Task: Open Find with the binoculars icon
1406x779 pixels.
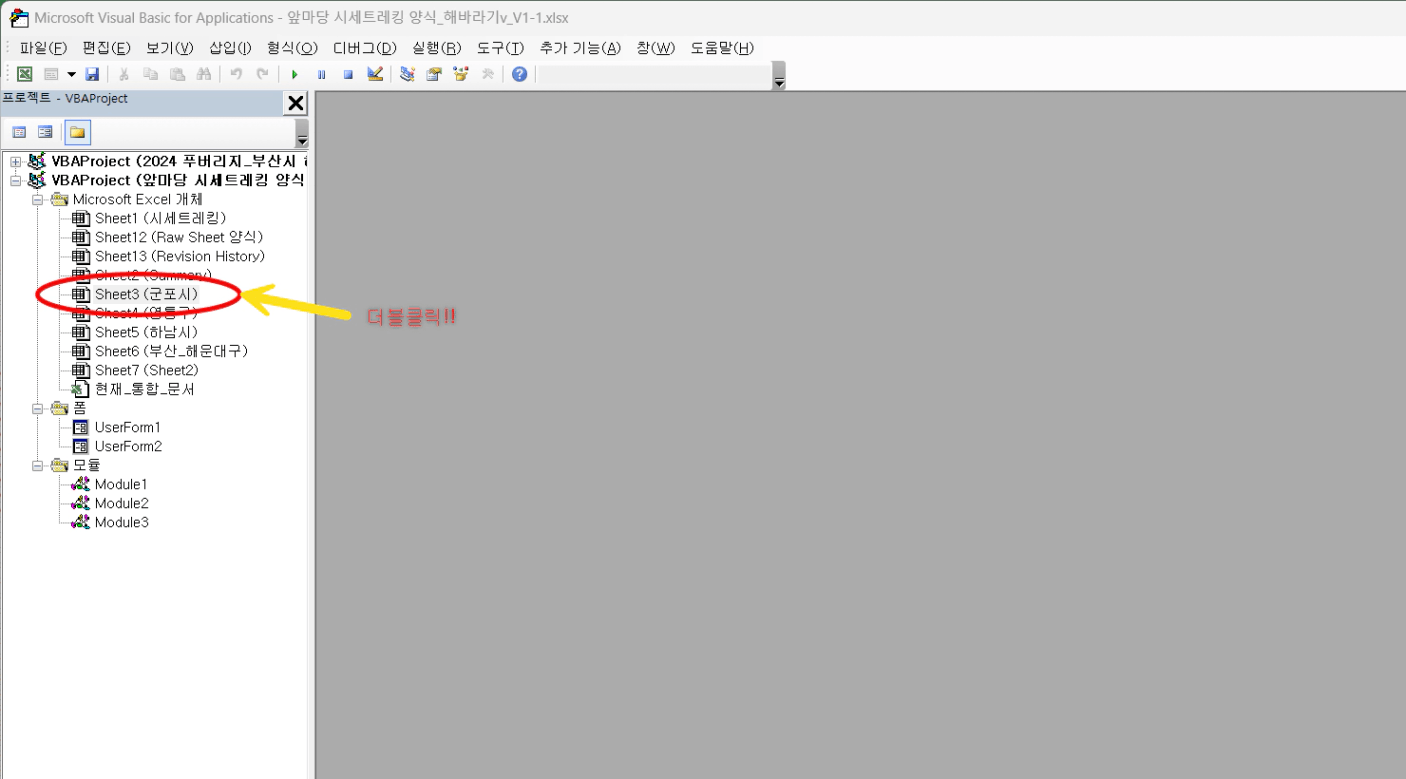Action: point(204,74)
